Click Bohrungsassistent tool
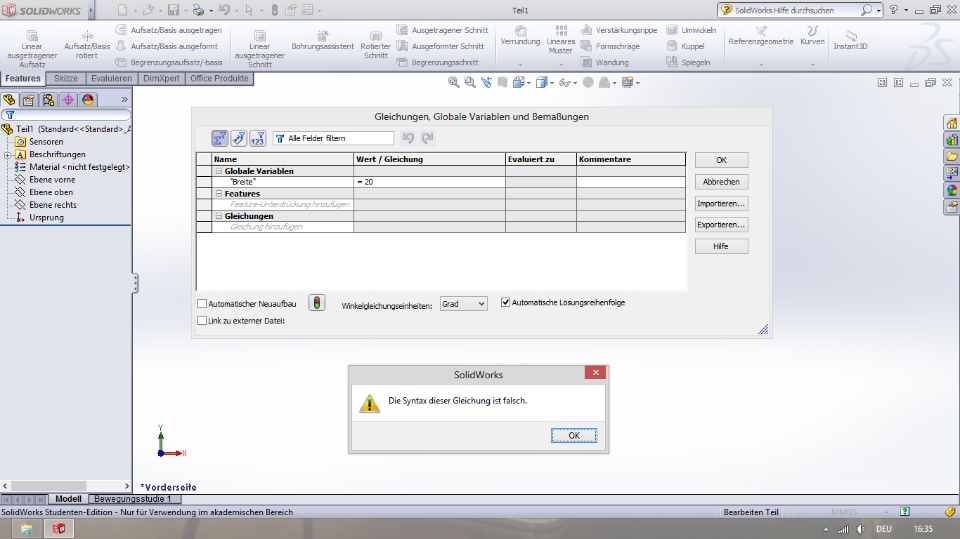Image resolution: width=960 pixels, height=539 pixels. coord(323,42)
